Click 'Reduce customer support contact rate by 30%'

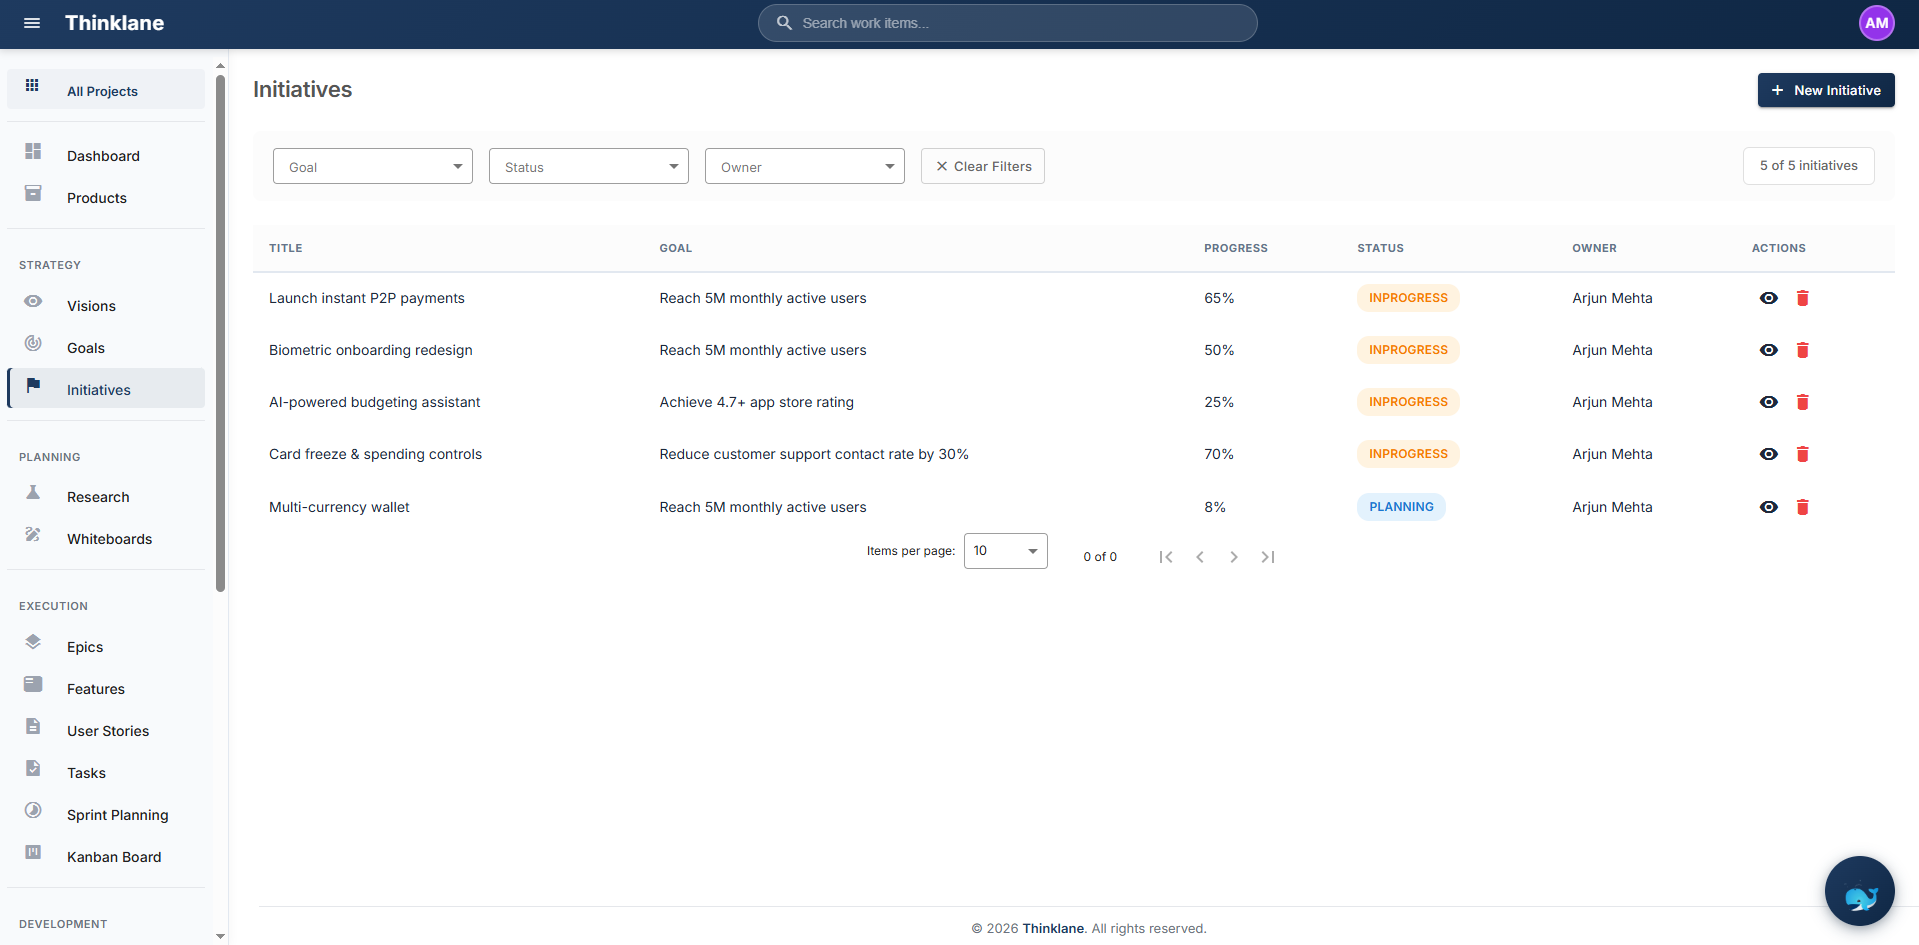(814, 454)
